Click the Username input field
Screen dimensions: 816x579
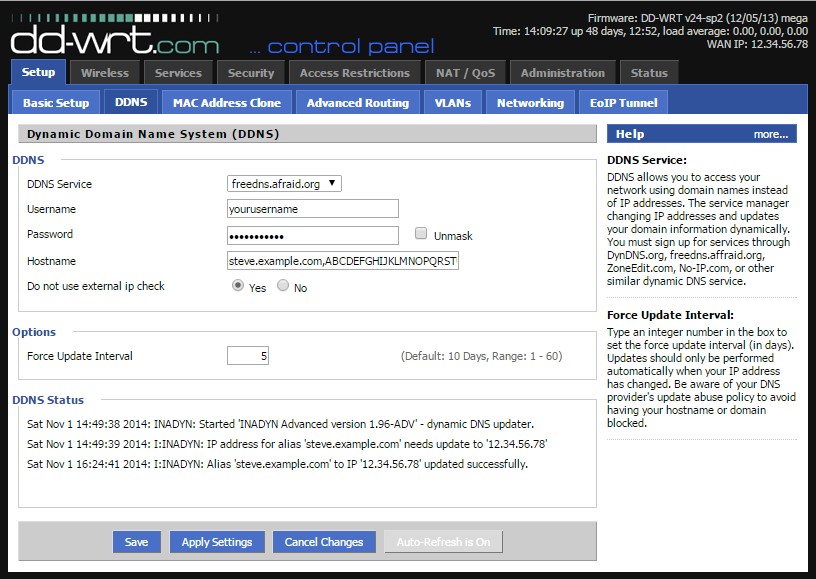313,209
